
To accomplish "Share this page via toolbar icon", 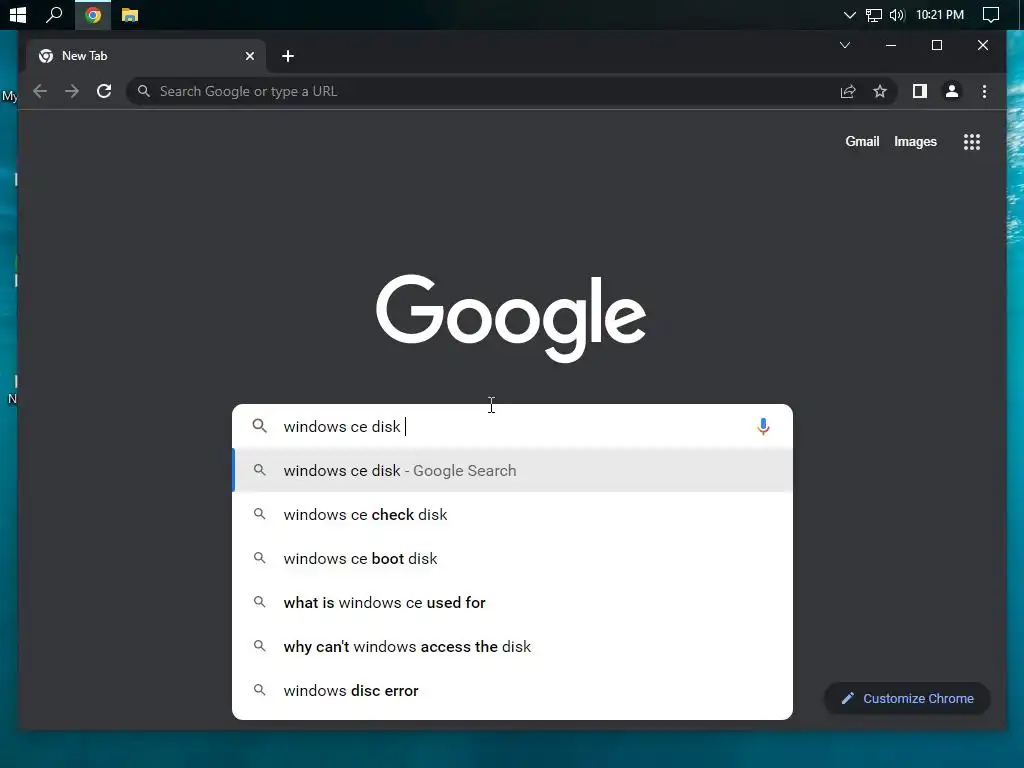I will [x=848, y=91].
